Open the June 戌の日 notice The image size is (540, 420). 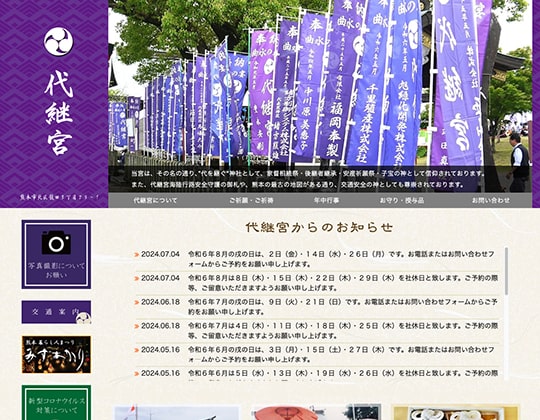(341, 354)
